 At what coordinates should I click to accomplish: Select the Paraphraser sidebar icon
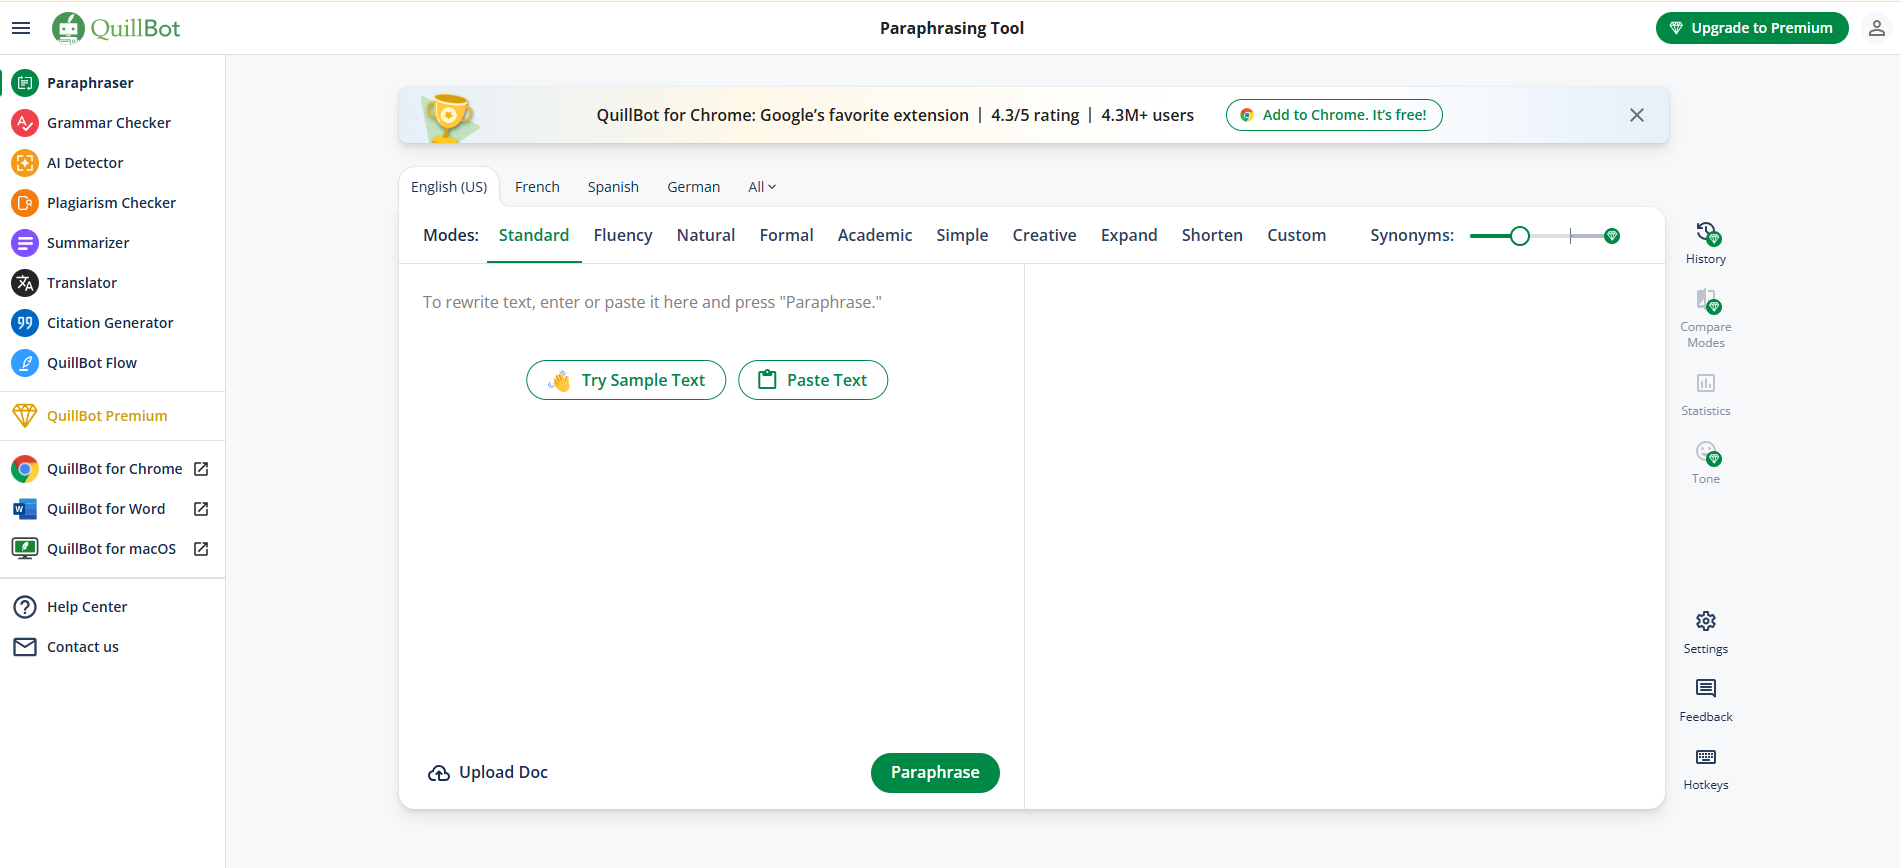pos(25,83)
